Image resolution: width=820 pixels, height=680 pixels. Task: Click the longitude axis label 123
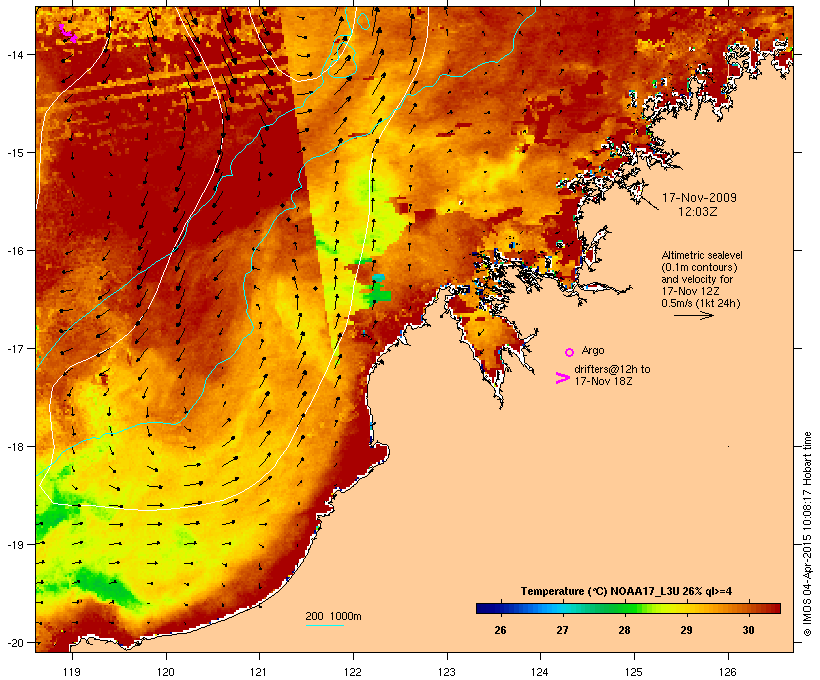click(447, 672)
